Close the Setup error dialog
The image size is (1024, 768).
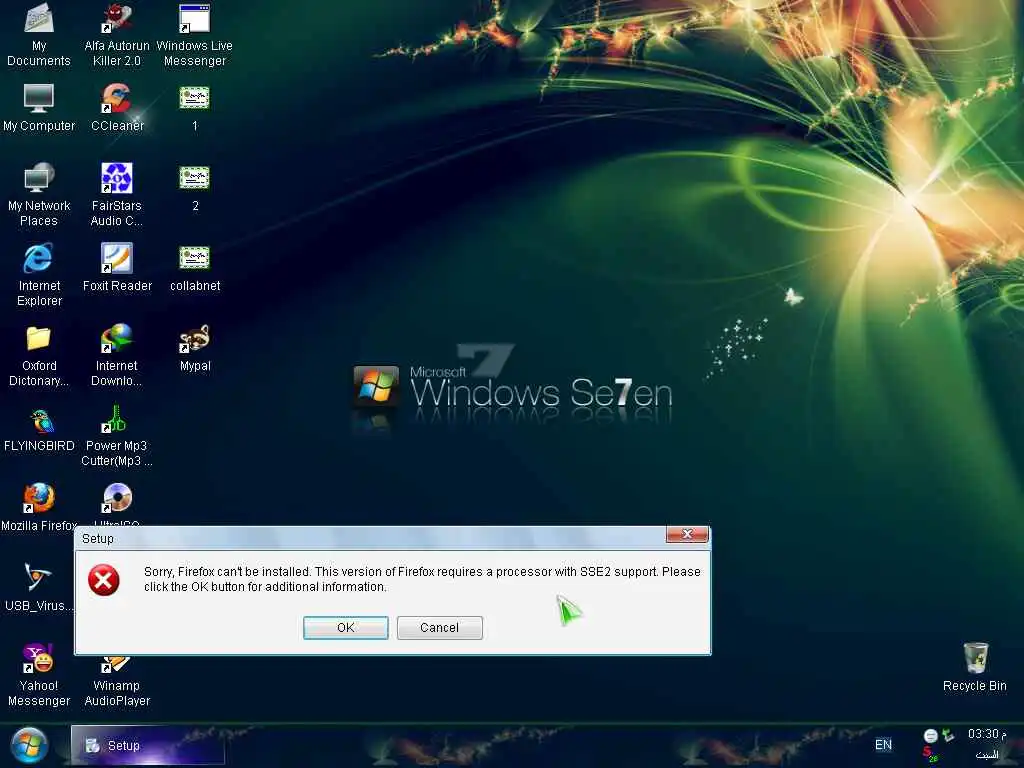coord(687,534)
